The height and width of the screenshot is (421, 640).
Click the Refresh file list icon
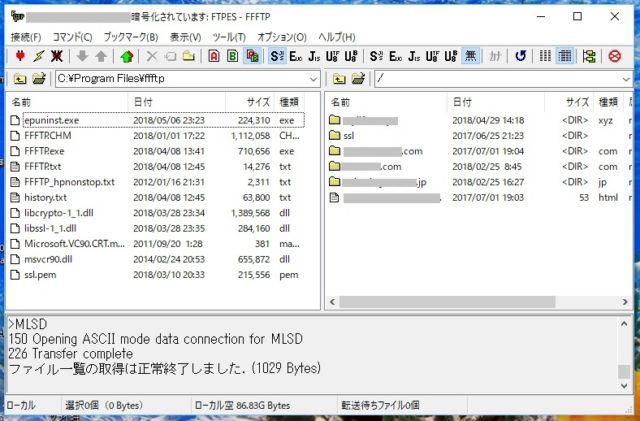click(x=521, y=56)
